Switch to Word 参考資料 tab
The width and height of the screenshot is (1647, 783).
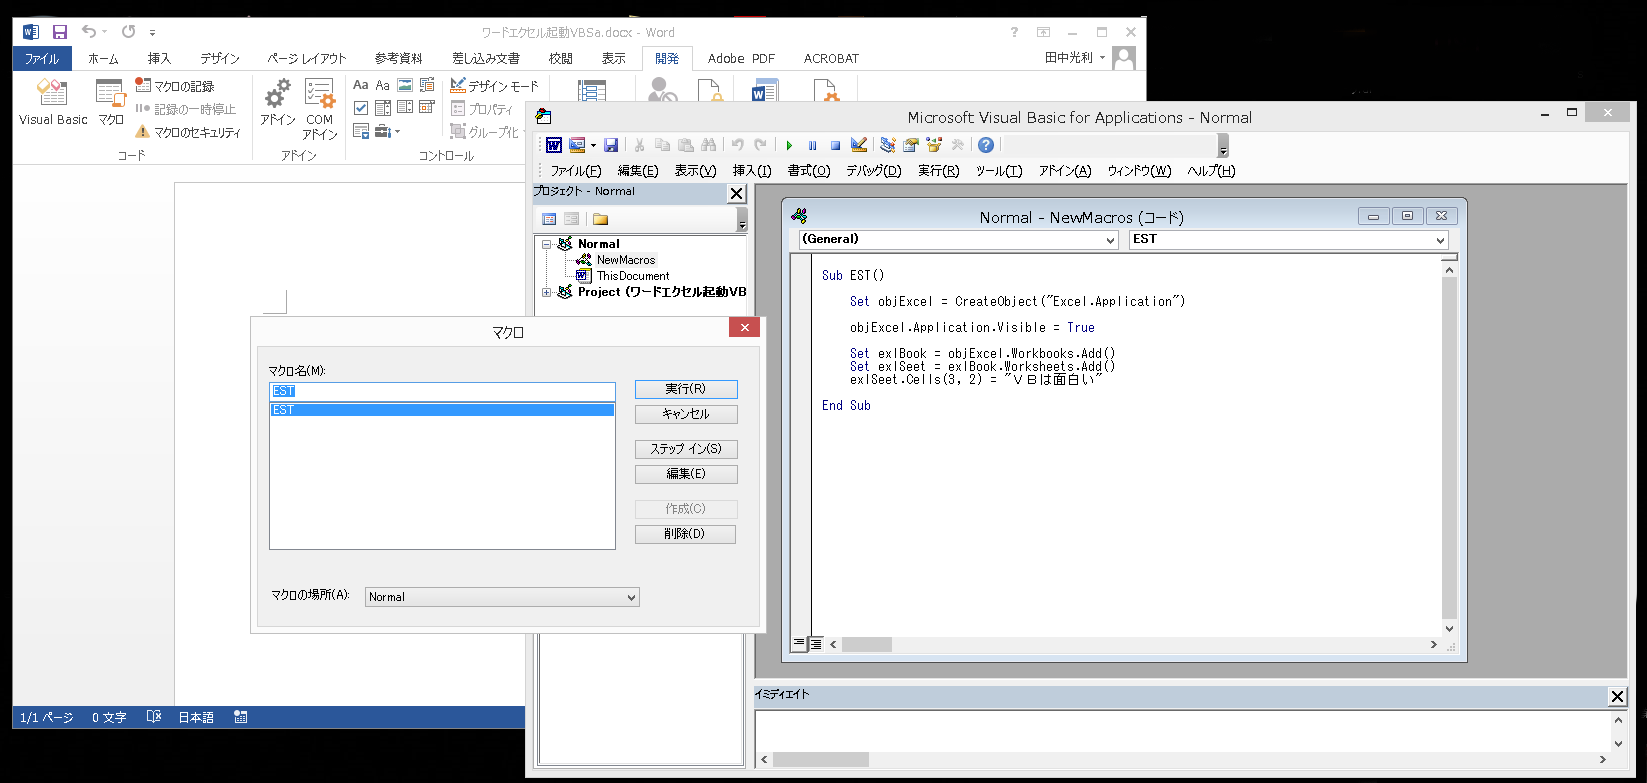399,59
